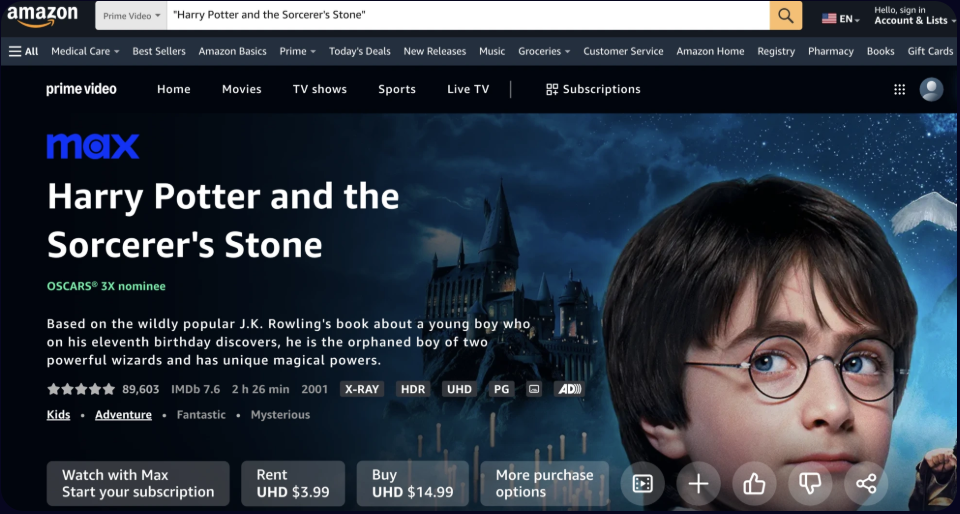Play the trailer via film icon
The image size is (960, 514).
(x=642, y=484)
